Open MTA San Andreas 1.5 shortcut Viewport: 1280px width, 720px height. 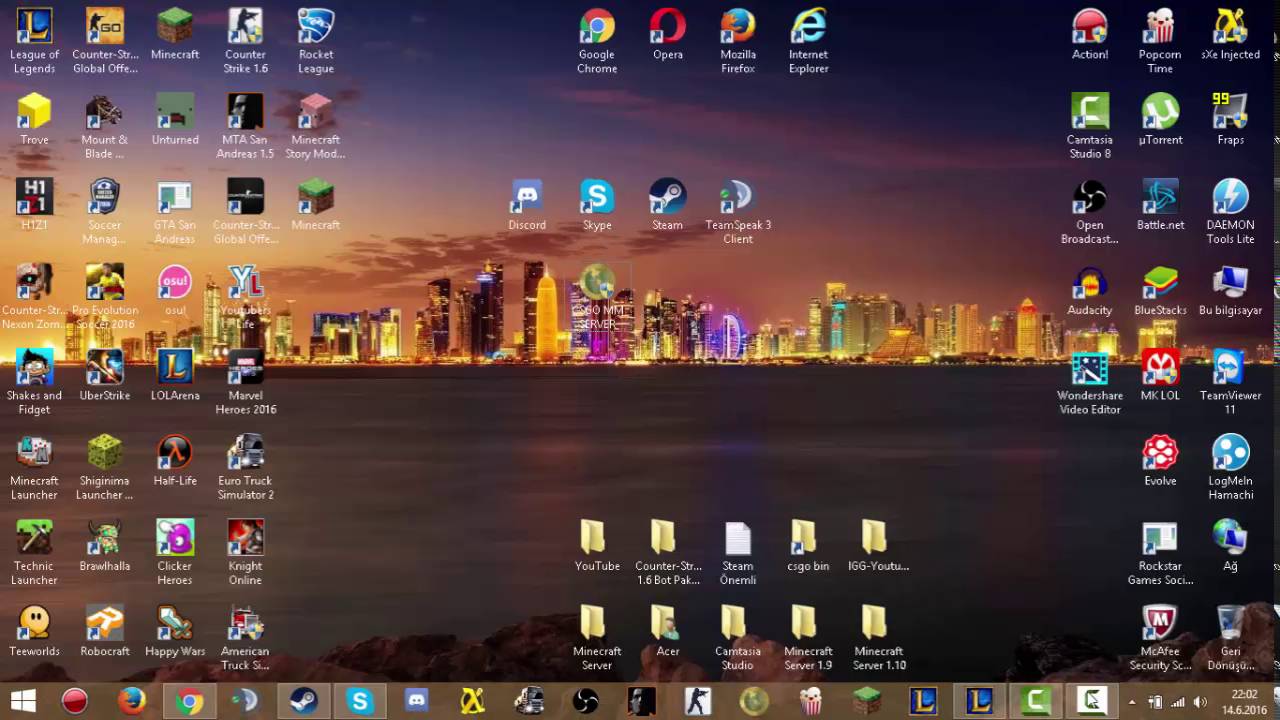point(245,126)
